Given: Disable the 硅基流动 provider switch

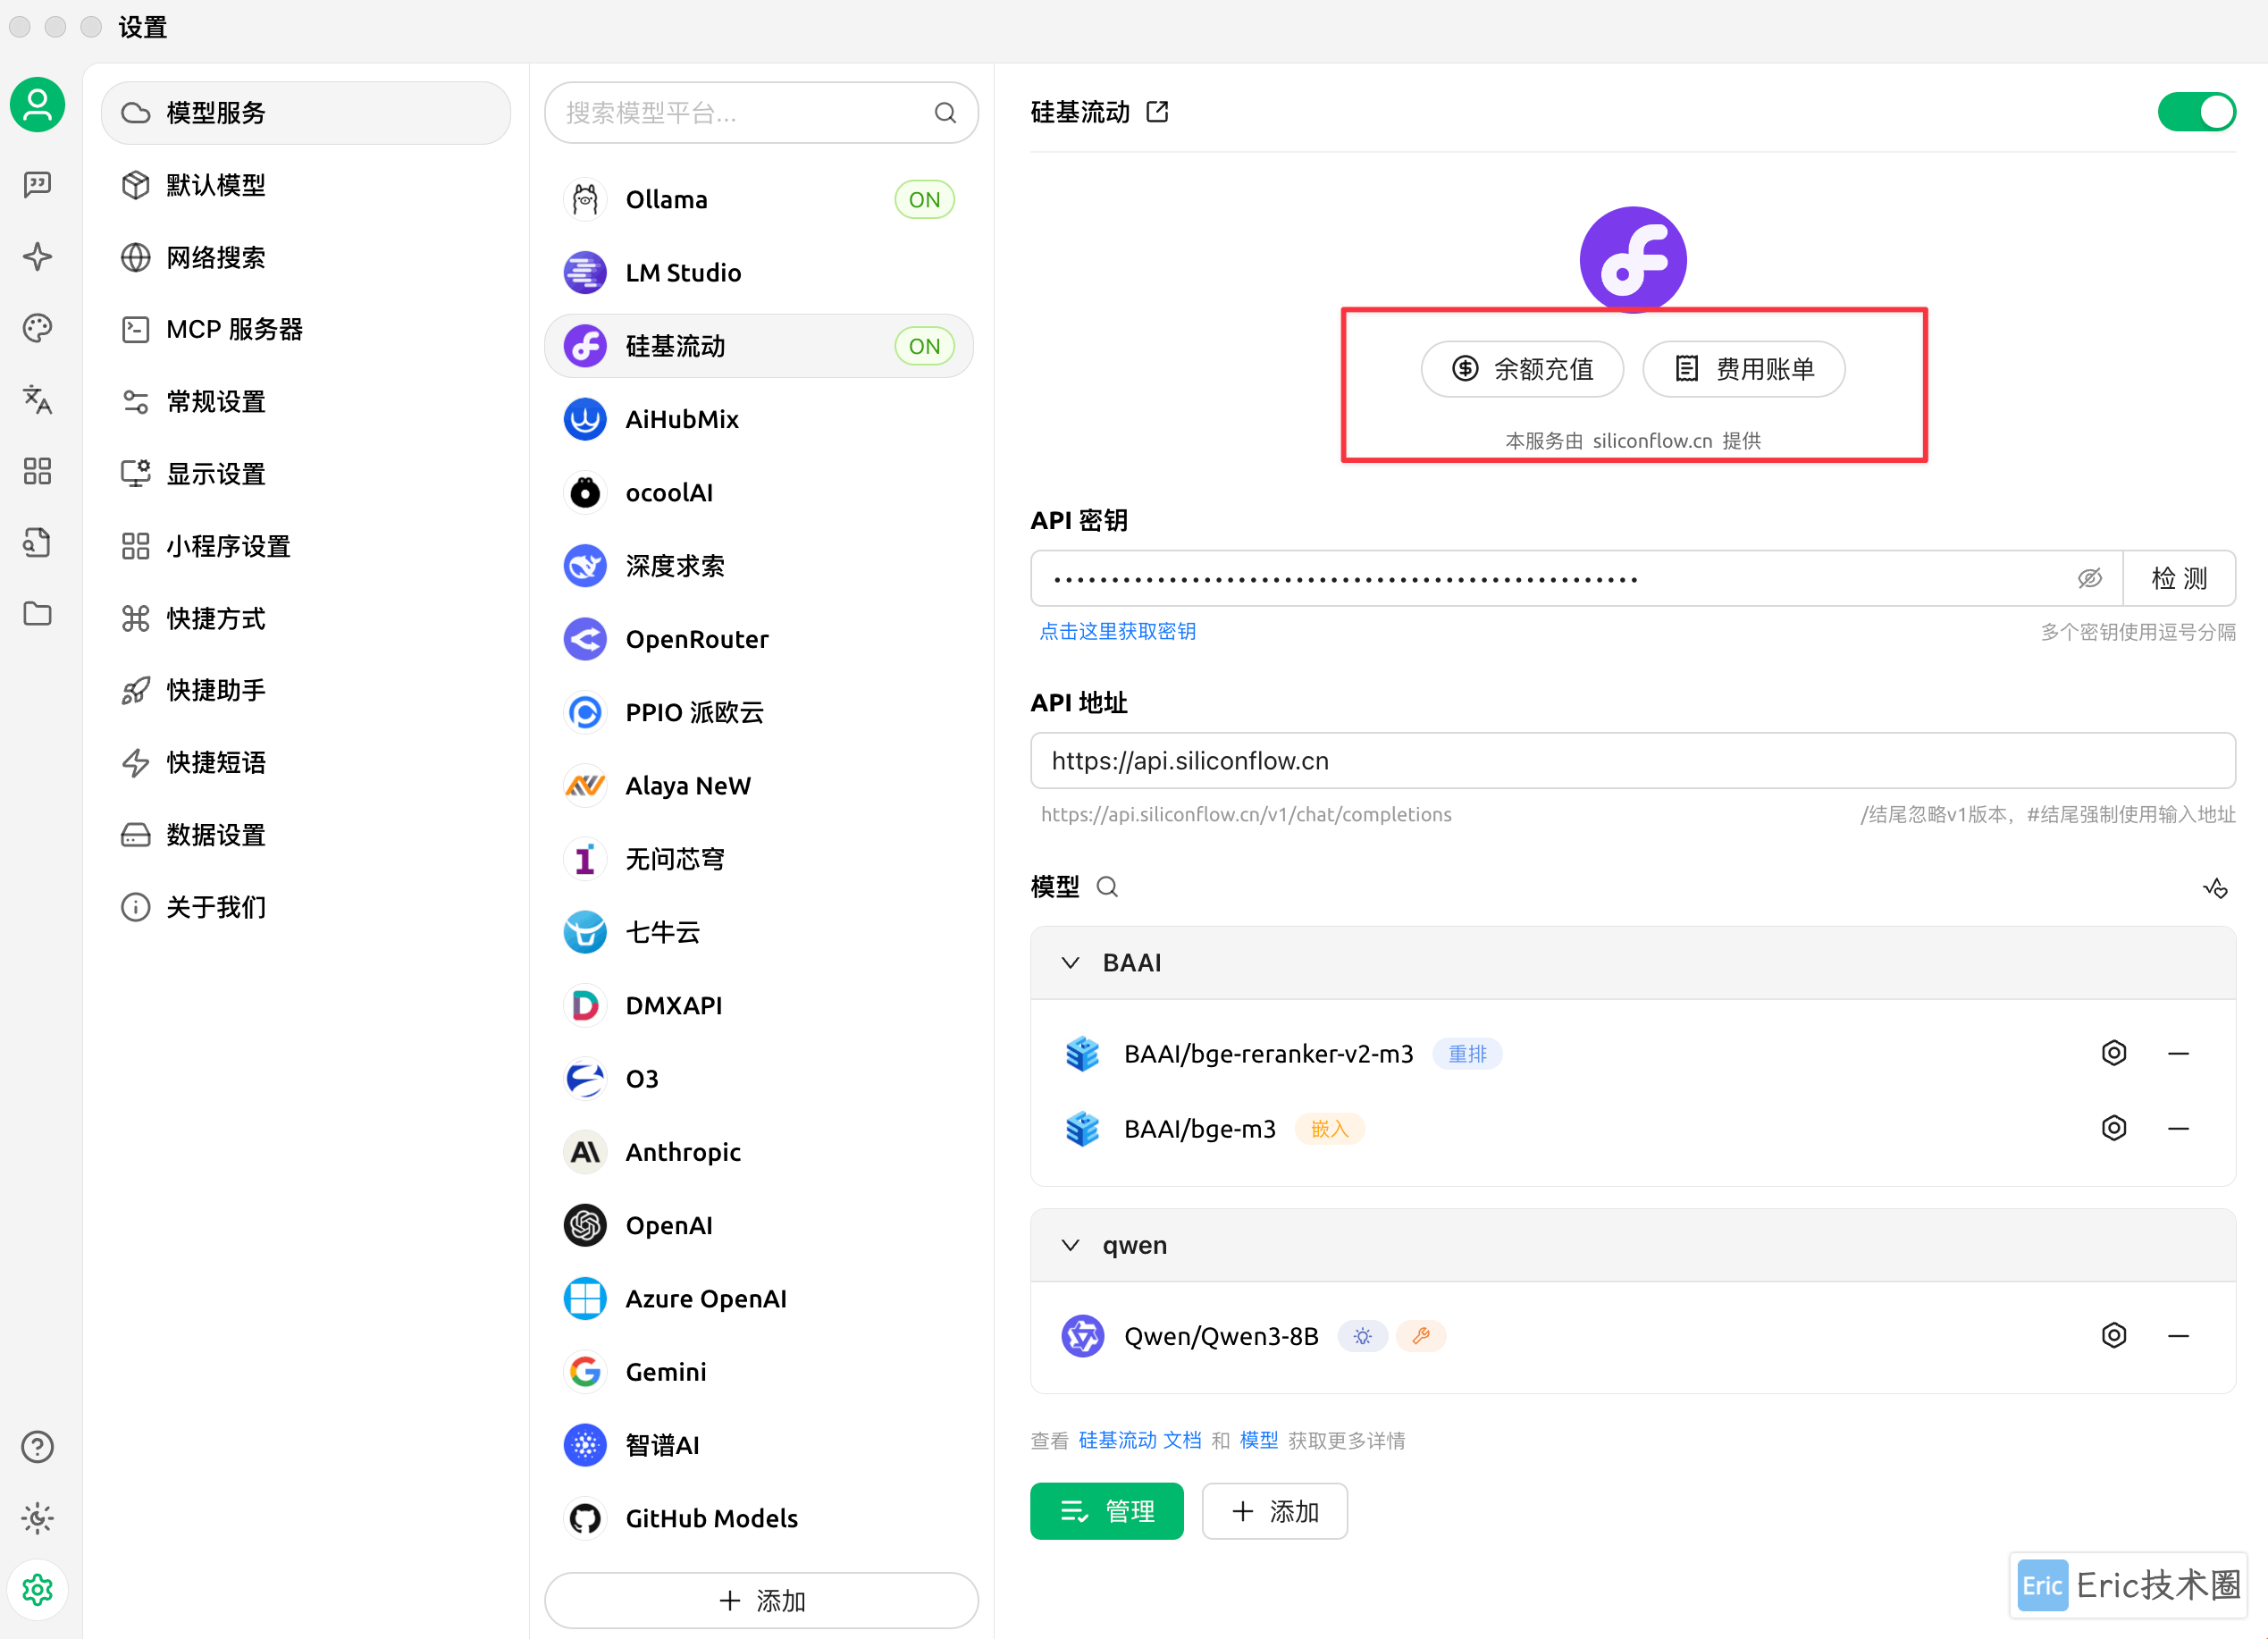Looking at the screenshot, I should click(x=2196, y=111).
